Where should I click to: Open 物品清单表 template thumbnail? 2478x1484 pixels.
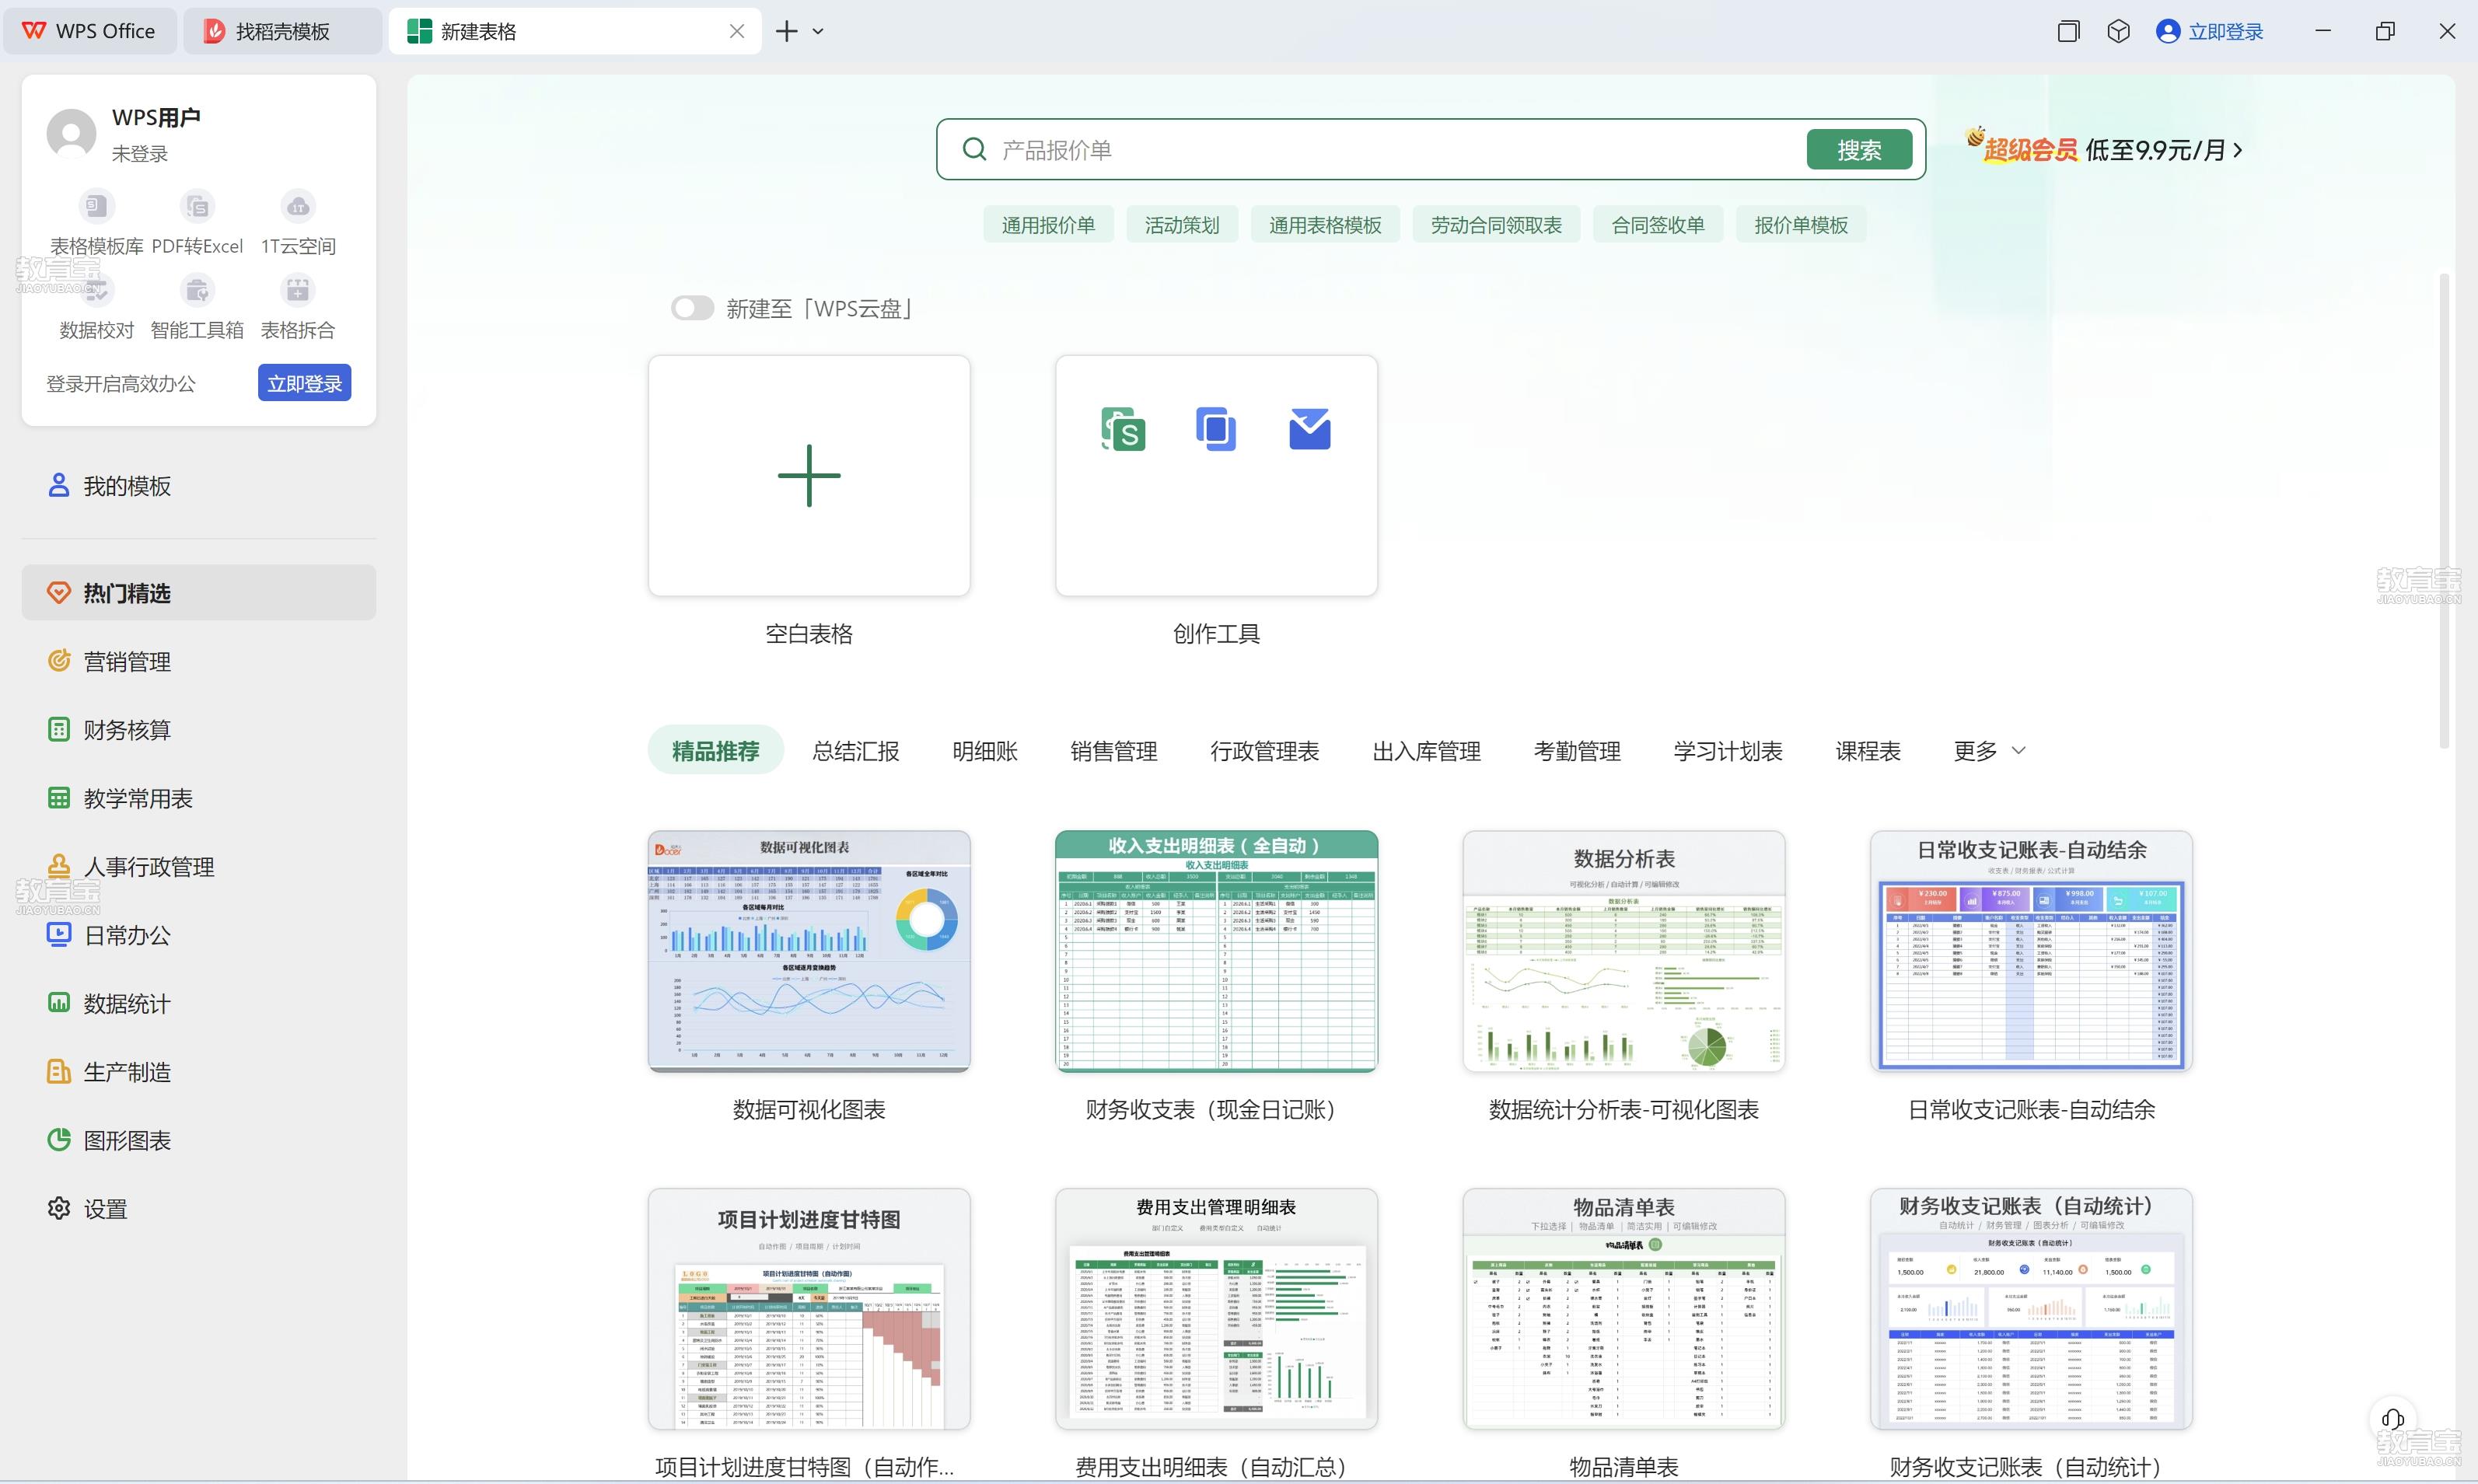pyautogui.click(x=1624, y=1309)
